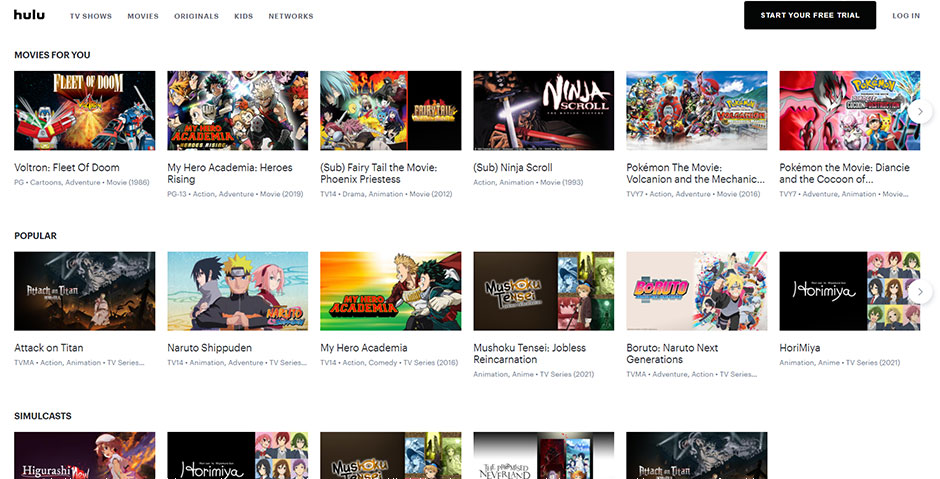Open the TV Shows menu

pos(91,16)
